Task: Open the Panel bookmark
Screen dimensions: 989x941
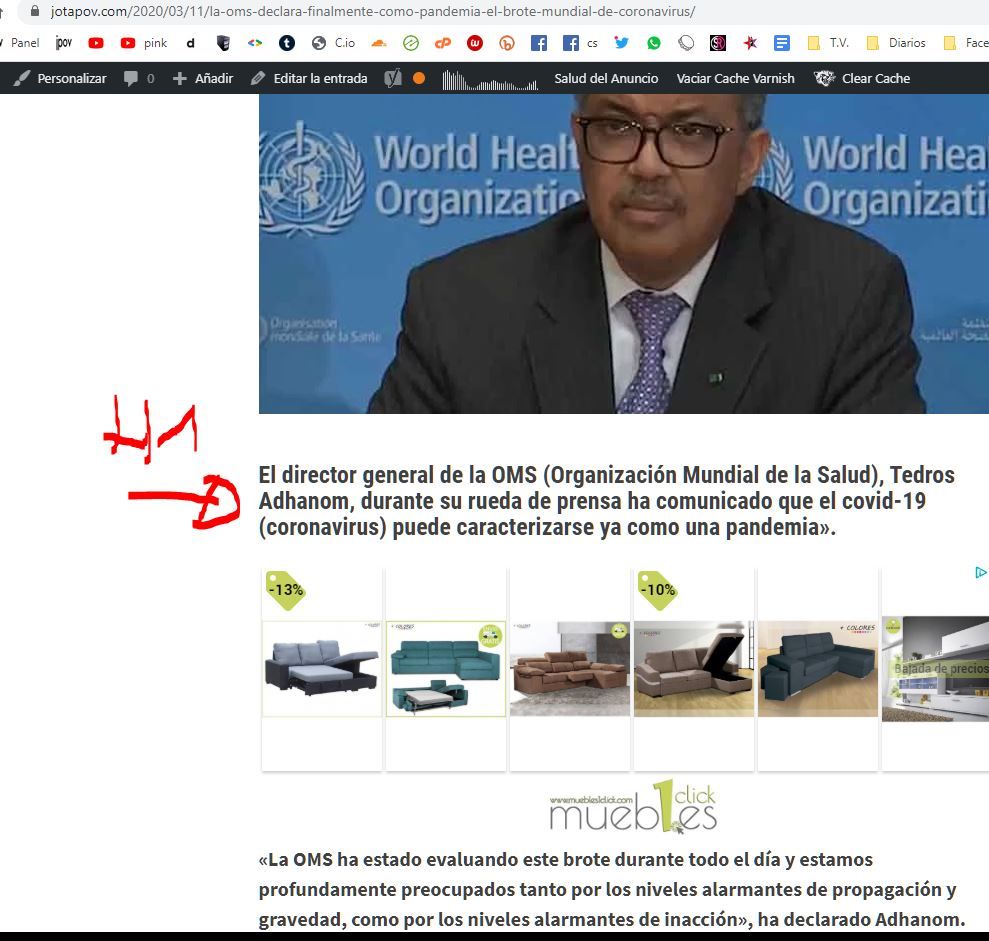Action: coord(25,43)
